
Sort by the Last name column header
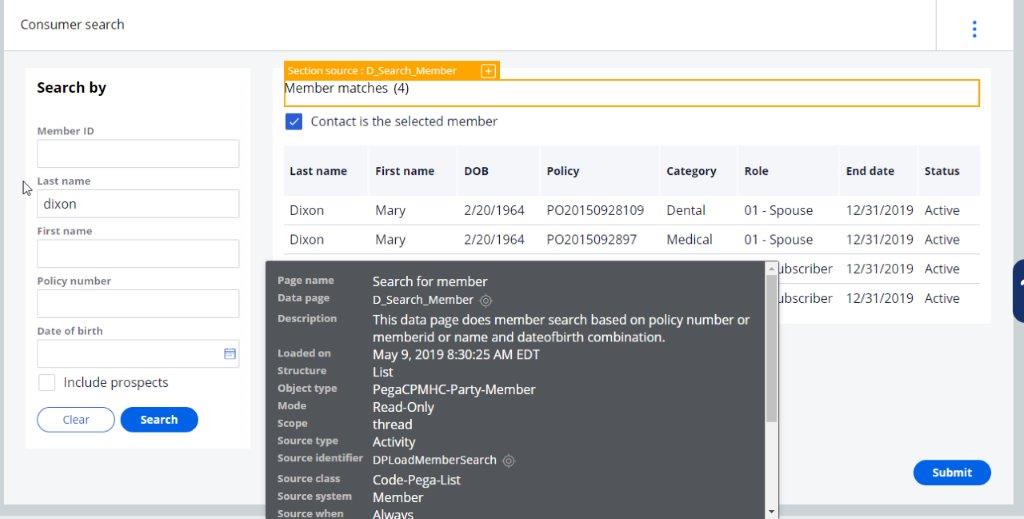pos(318,171)
